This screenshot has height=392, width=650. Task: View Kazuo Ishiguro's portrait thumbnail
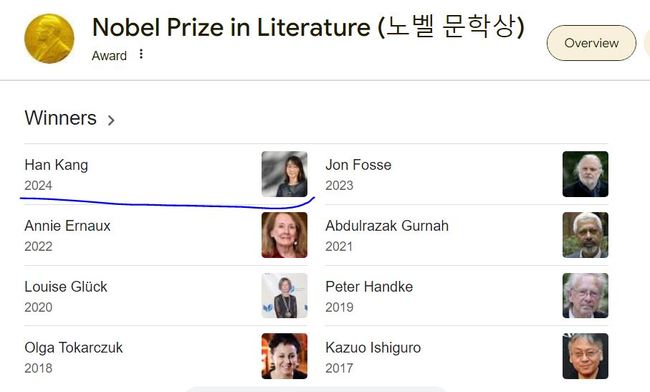[x=585, y=356]
